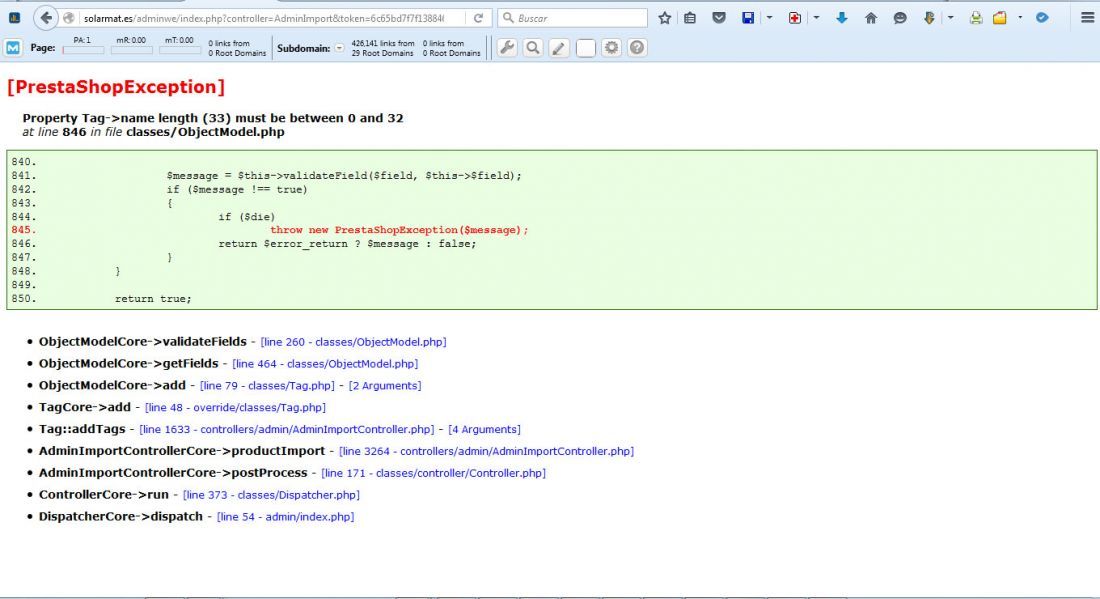Expand the [4 Arguments] link
The height and width of the screenshot is (599, 1100).
485,429
